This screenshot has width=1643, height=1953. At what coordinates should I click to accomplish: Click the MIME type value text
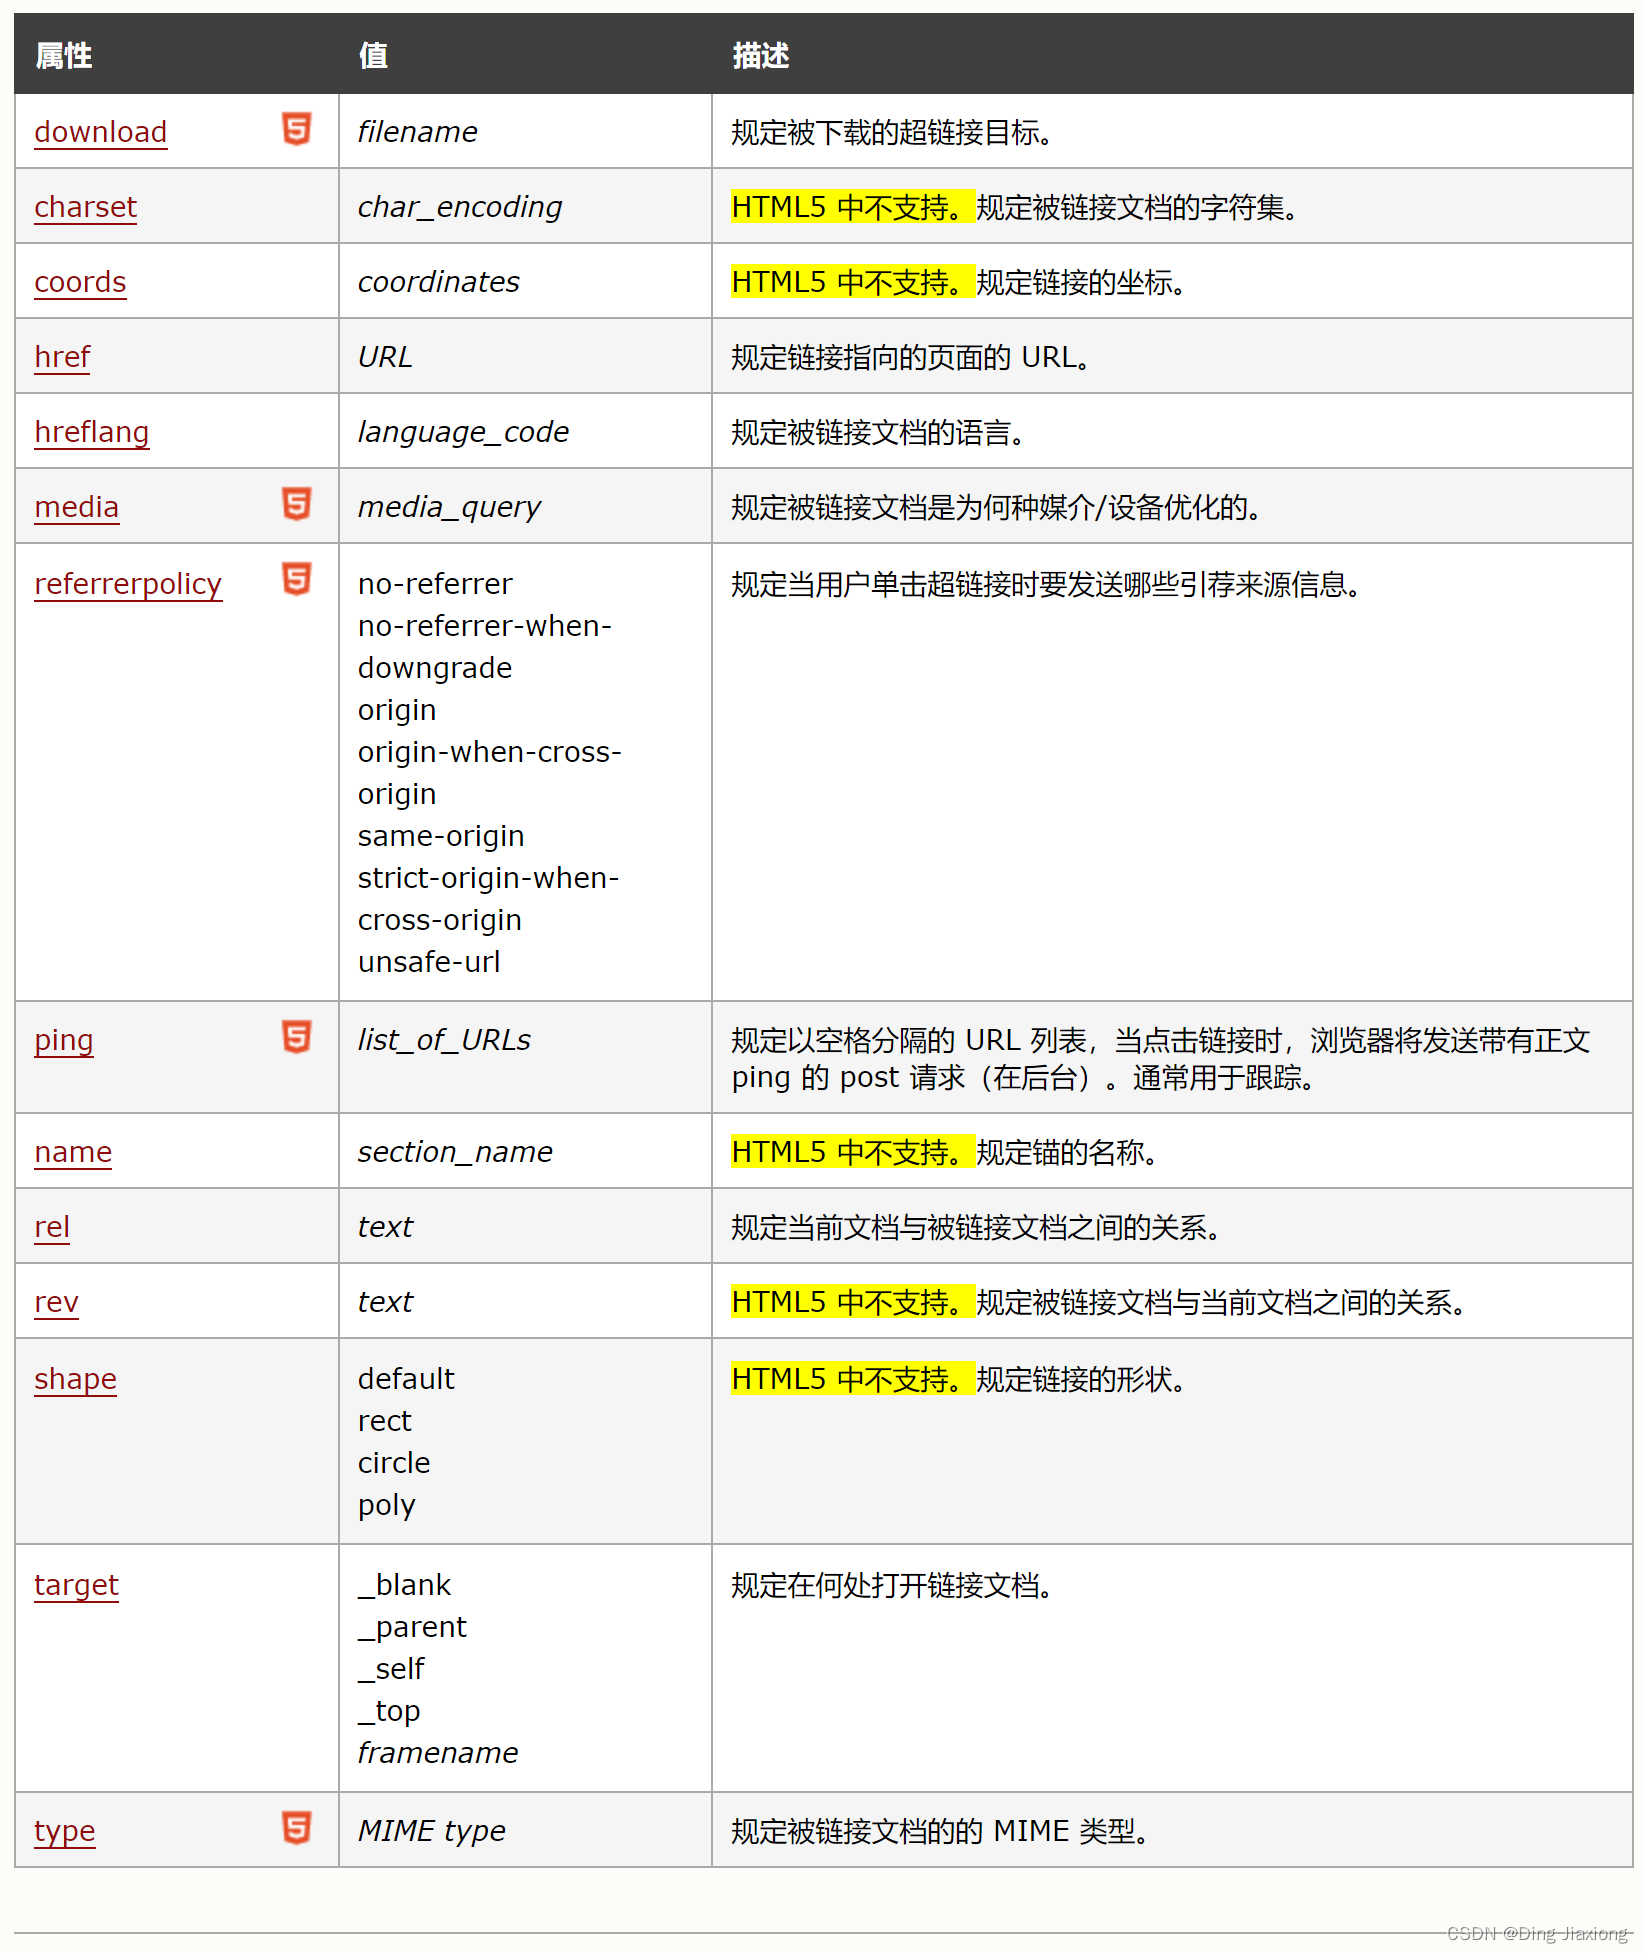(x=431, y=1831)
